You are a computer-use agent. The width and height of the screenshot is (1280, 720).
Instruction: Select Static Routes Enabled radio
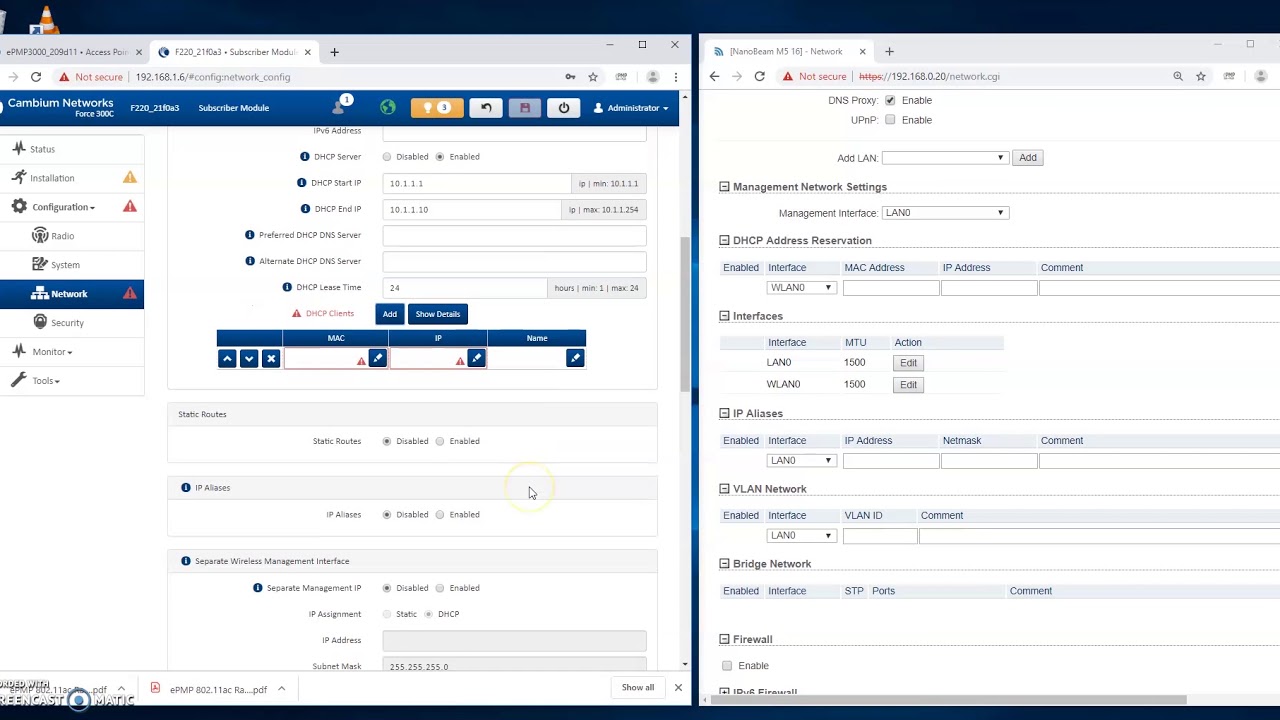(x=440, y=441)
